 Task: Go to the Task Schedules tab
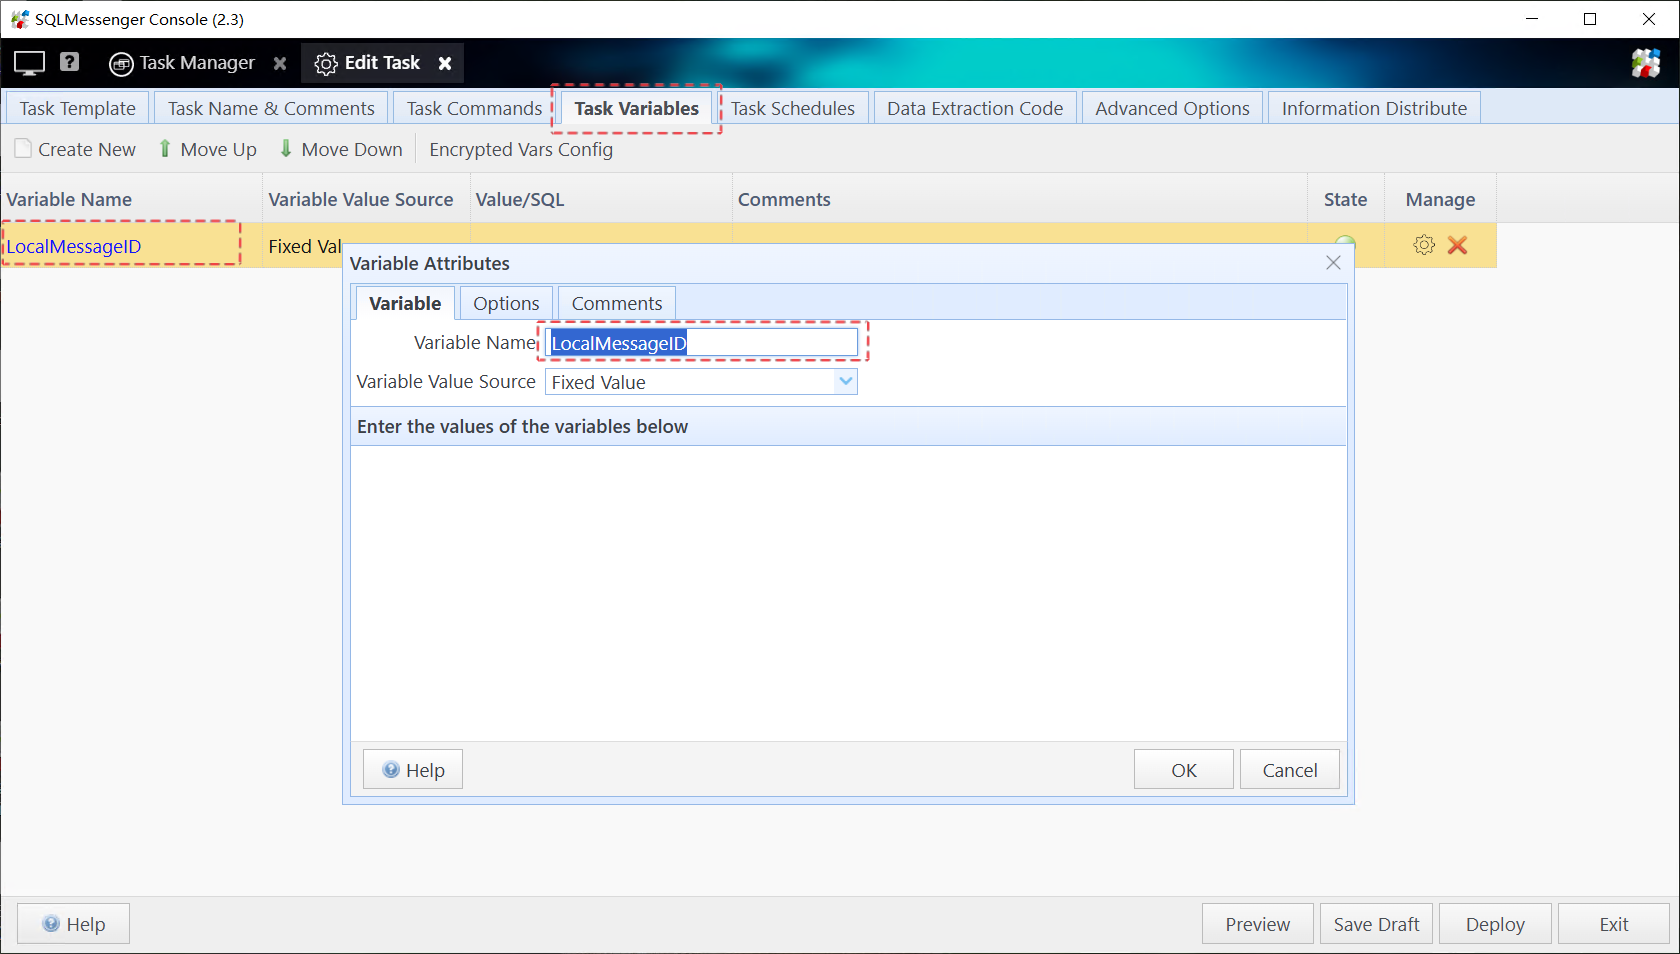tap(792, 108)
